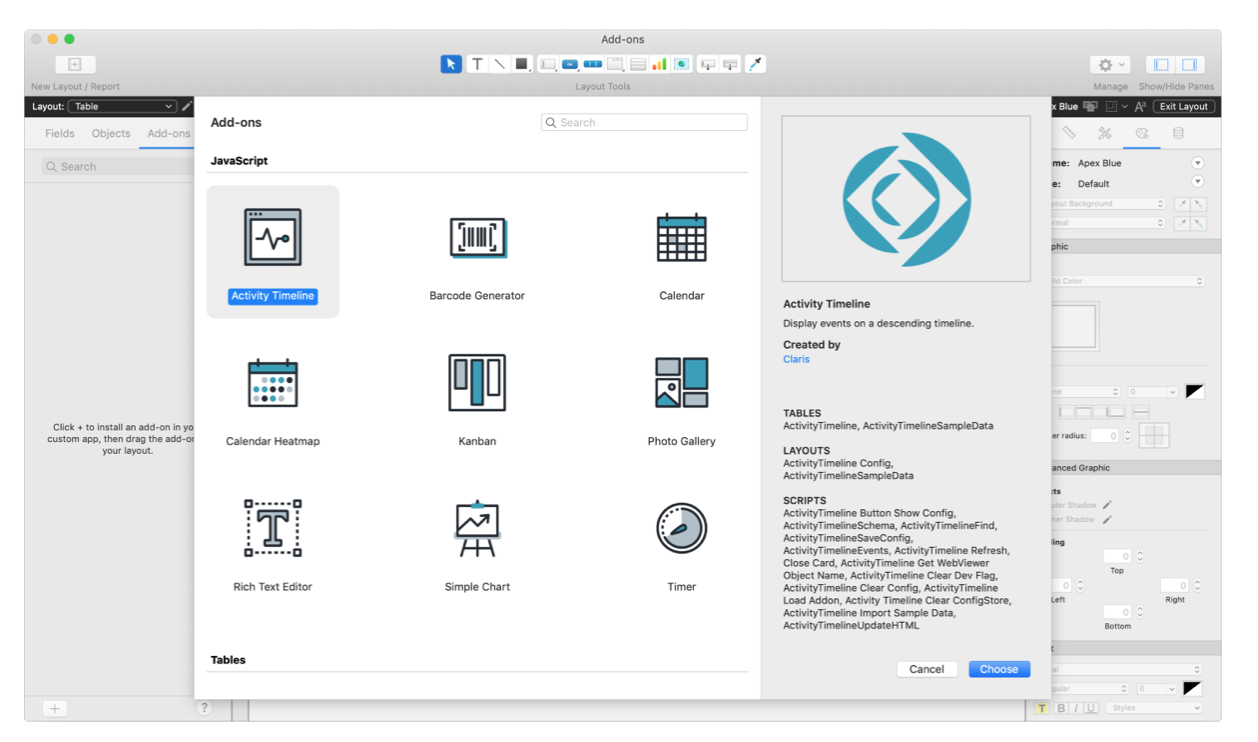1258x742 pixels.
Task: Click the Choose button
Action: tap(999, 669)
